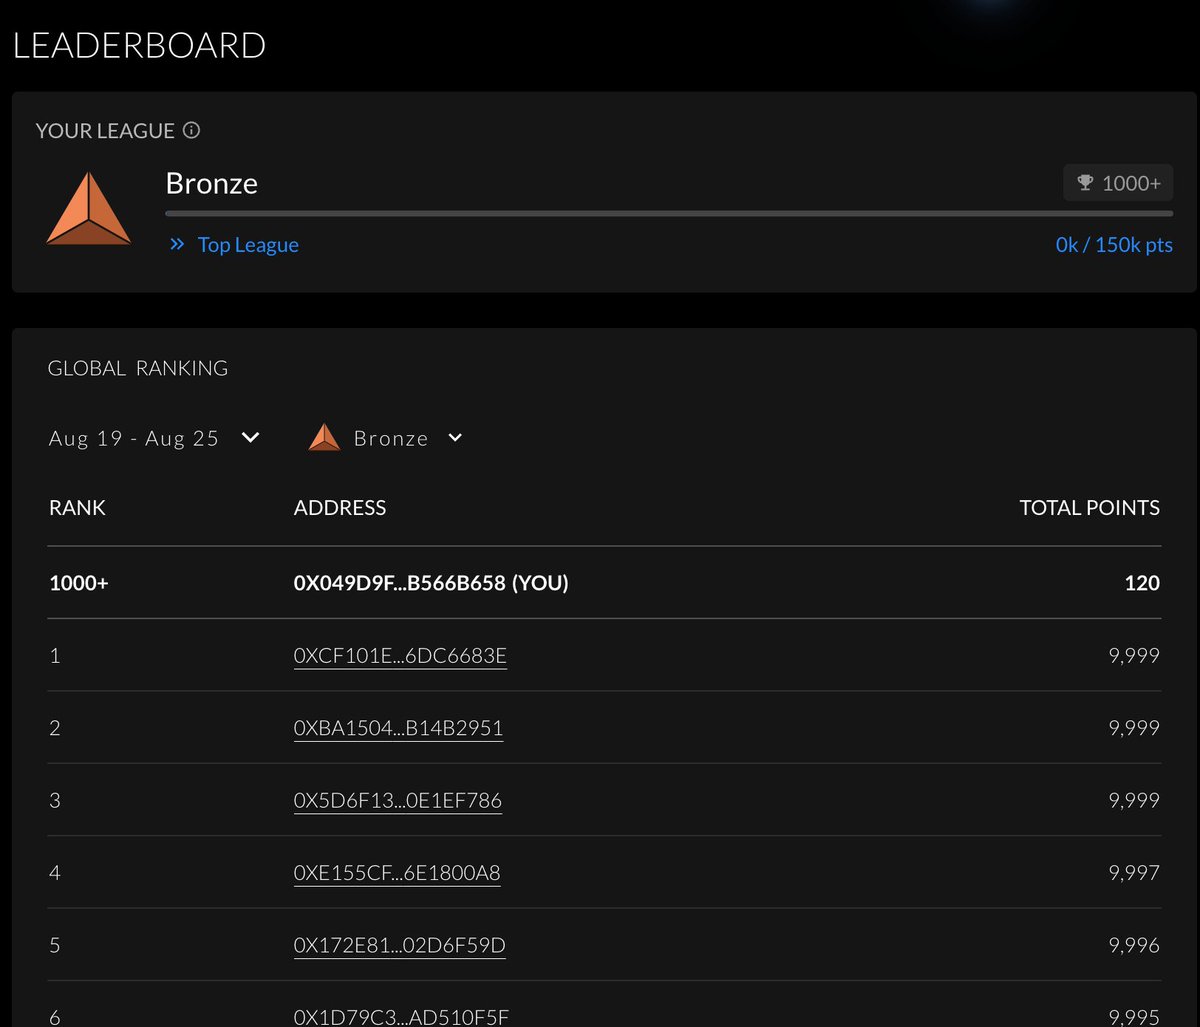Screen dimensions: 1200x1027
Task: Click the GLOBAL RANKING heading
Action: pos(138,368)
